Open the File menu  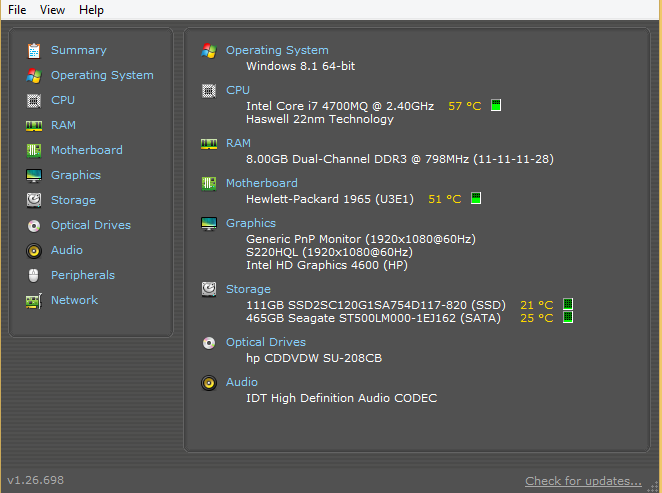click(17, 10)
